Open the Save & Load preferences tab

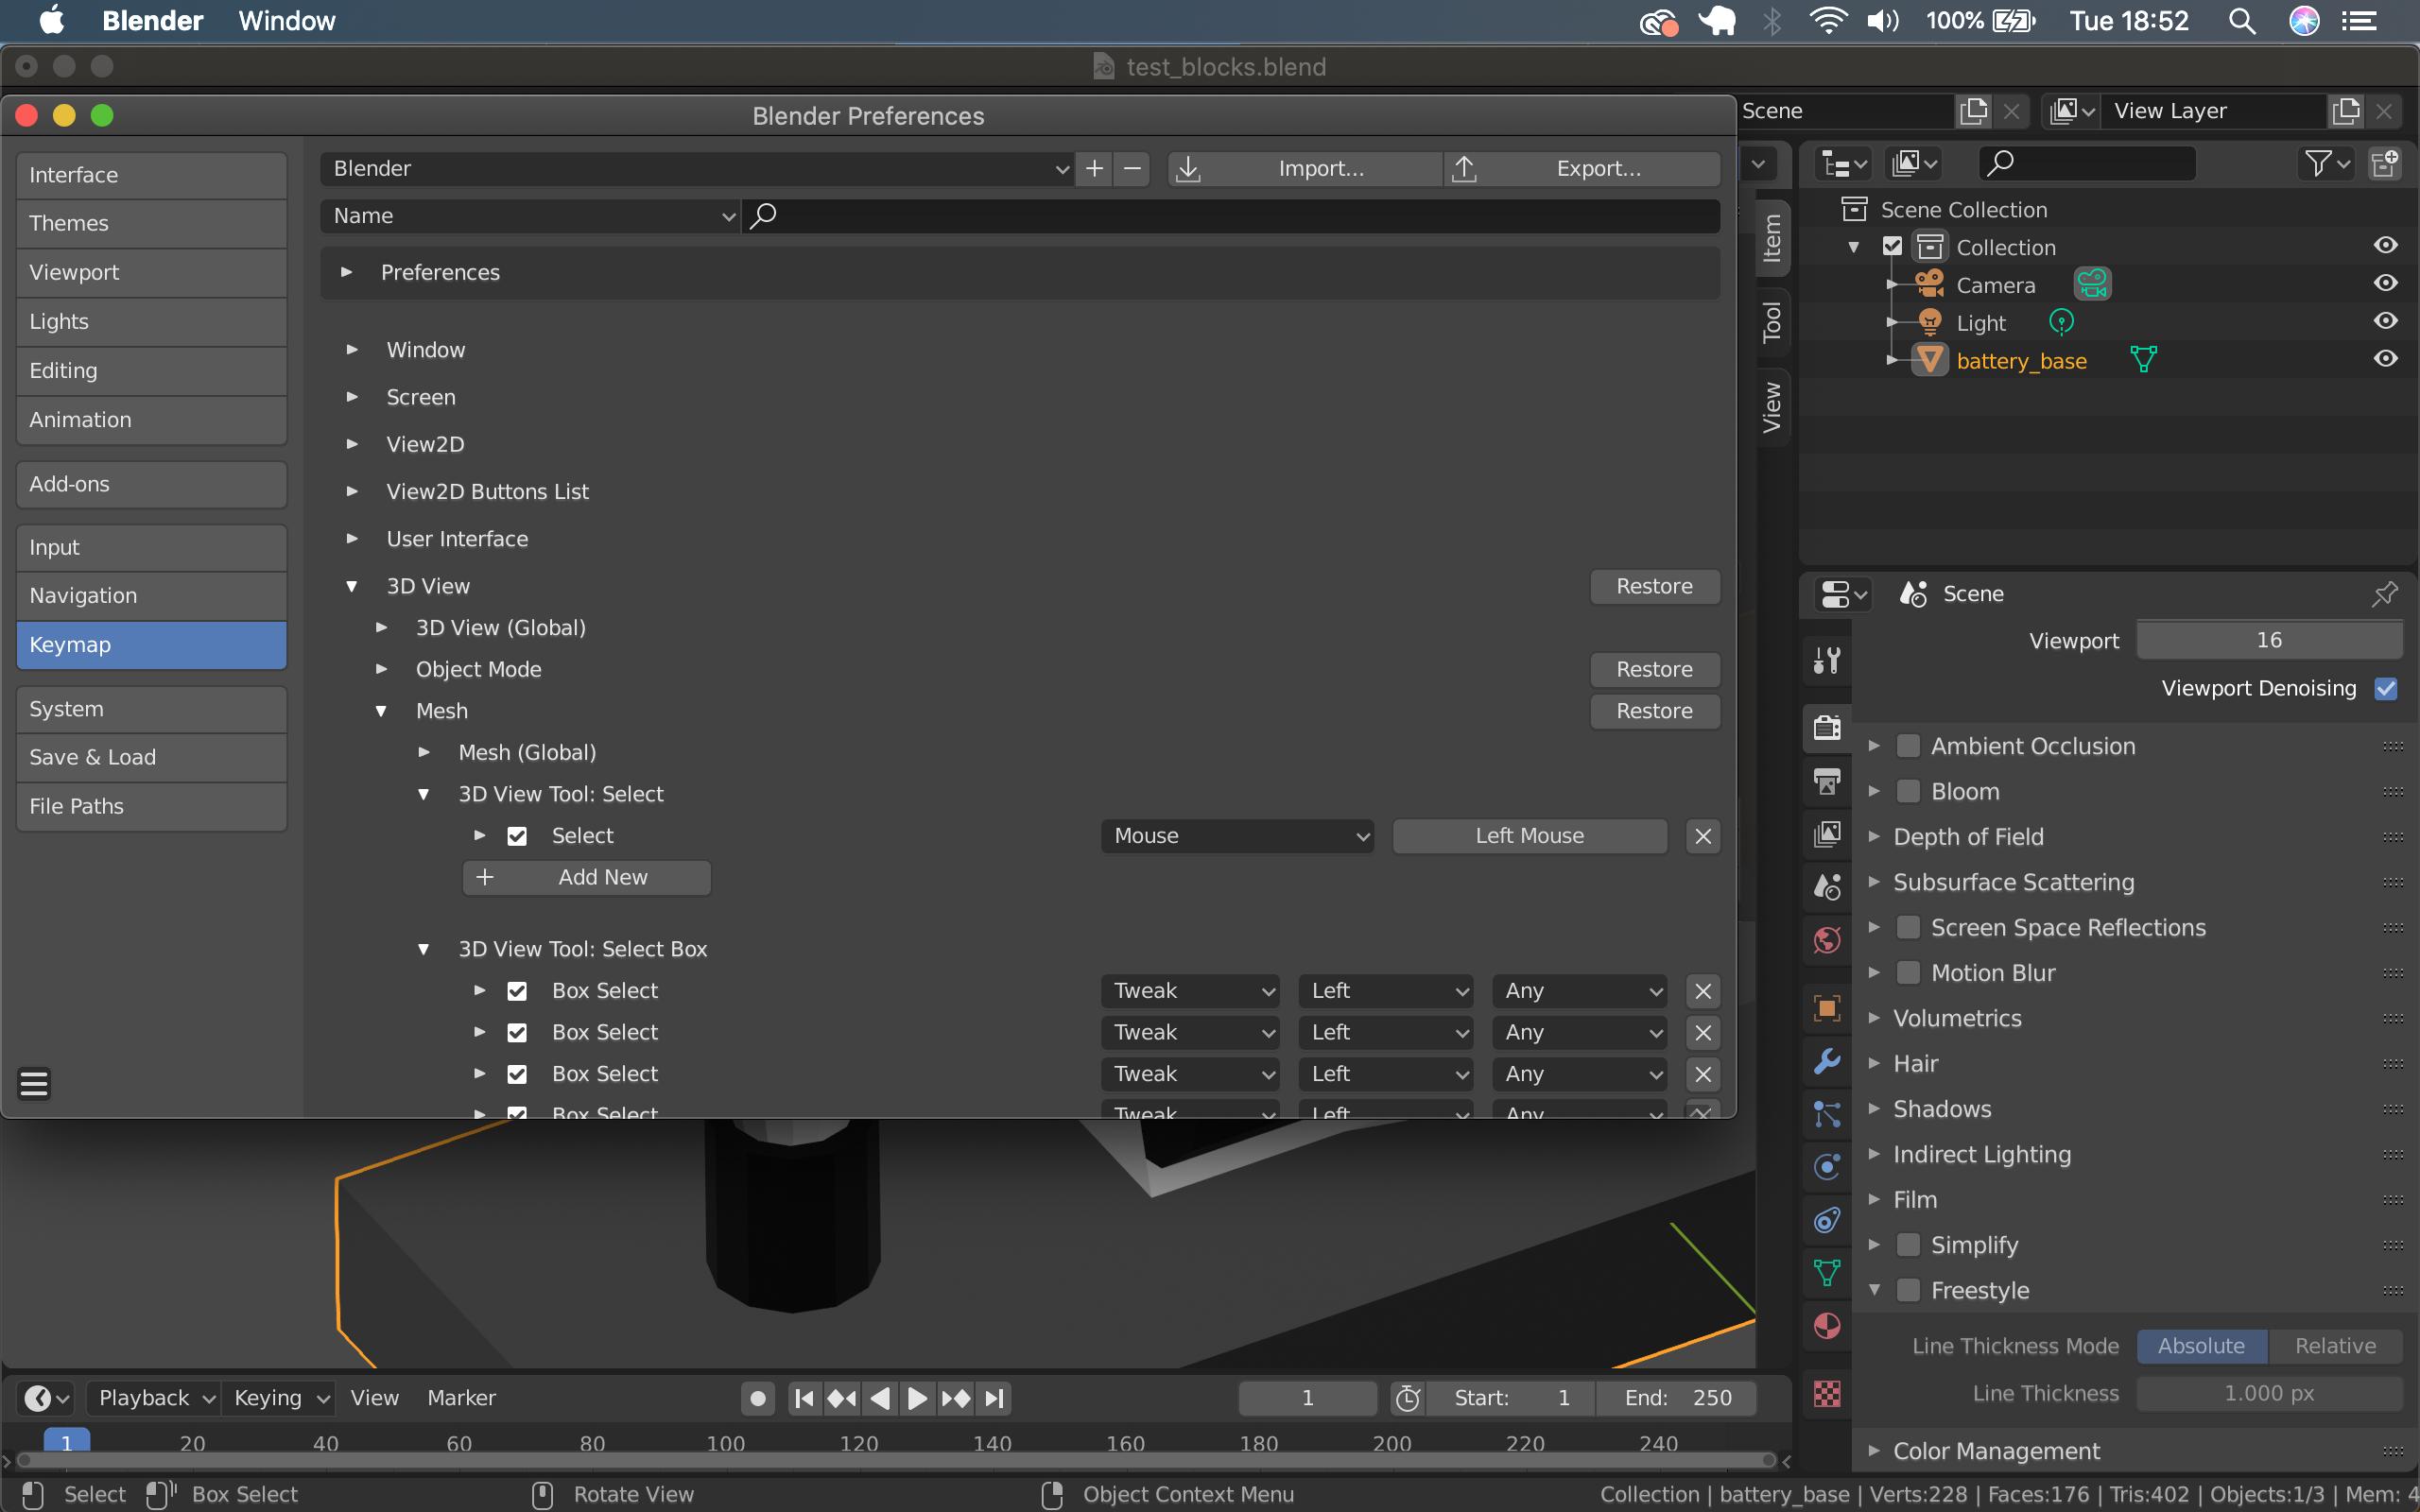(152, 757)
